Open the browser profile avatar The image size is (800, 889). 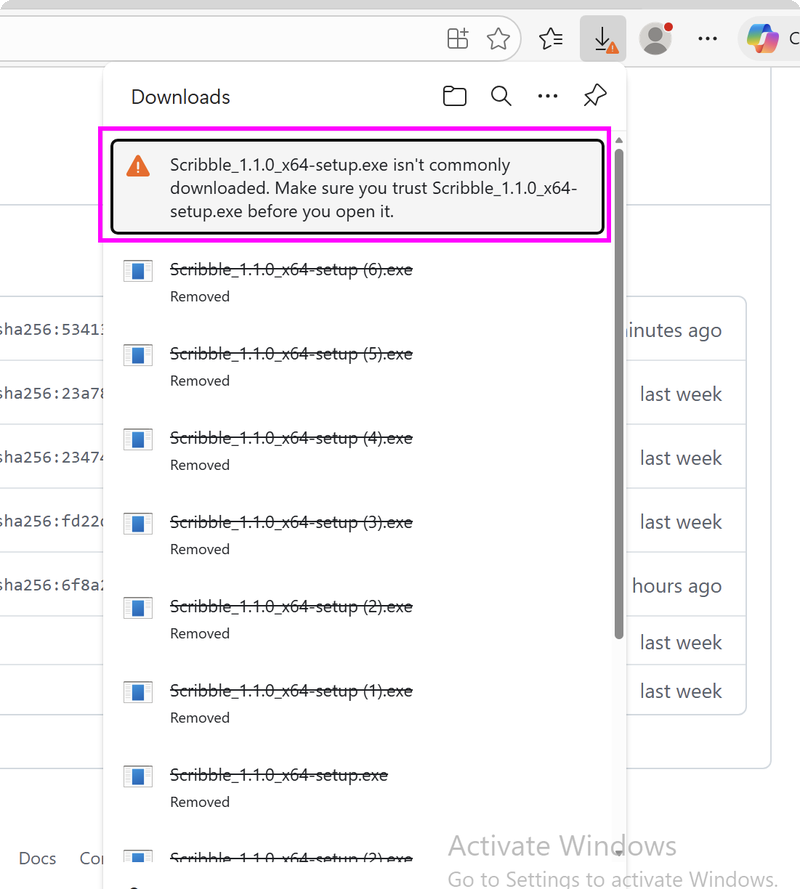tap(655, 39)
